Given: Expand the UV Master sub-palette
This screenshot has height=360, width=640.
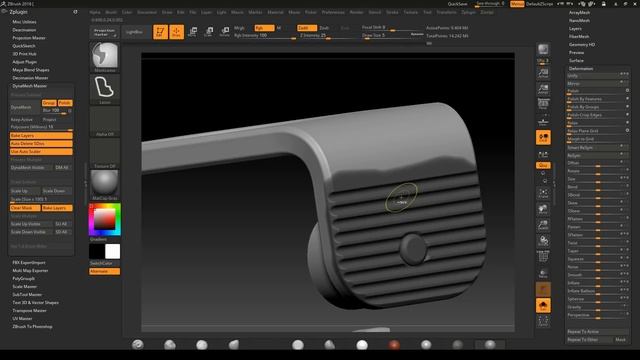Looking at the screenshot, I should (22, 318).
